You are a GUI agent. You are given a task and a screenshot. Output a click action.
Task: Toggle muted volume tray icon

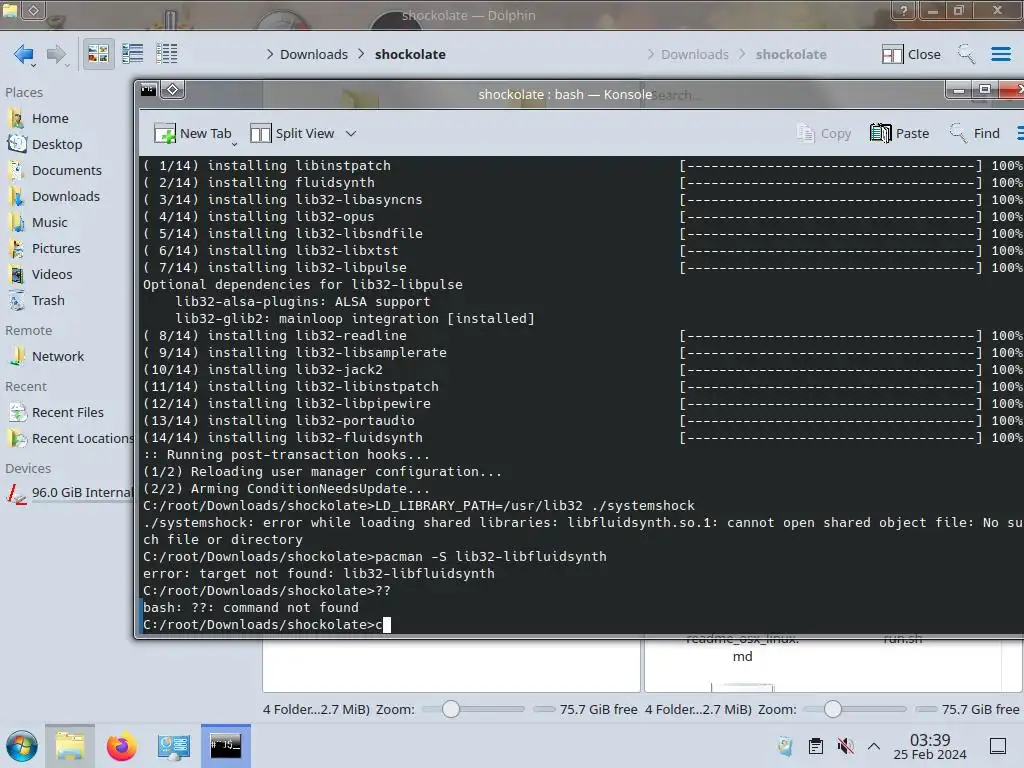(x=846, y=746)
